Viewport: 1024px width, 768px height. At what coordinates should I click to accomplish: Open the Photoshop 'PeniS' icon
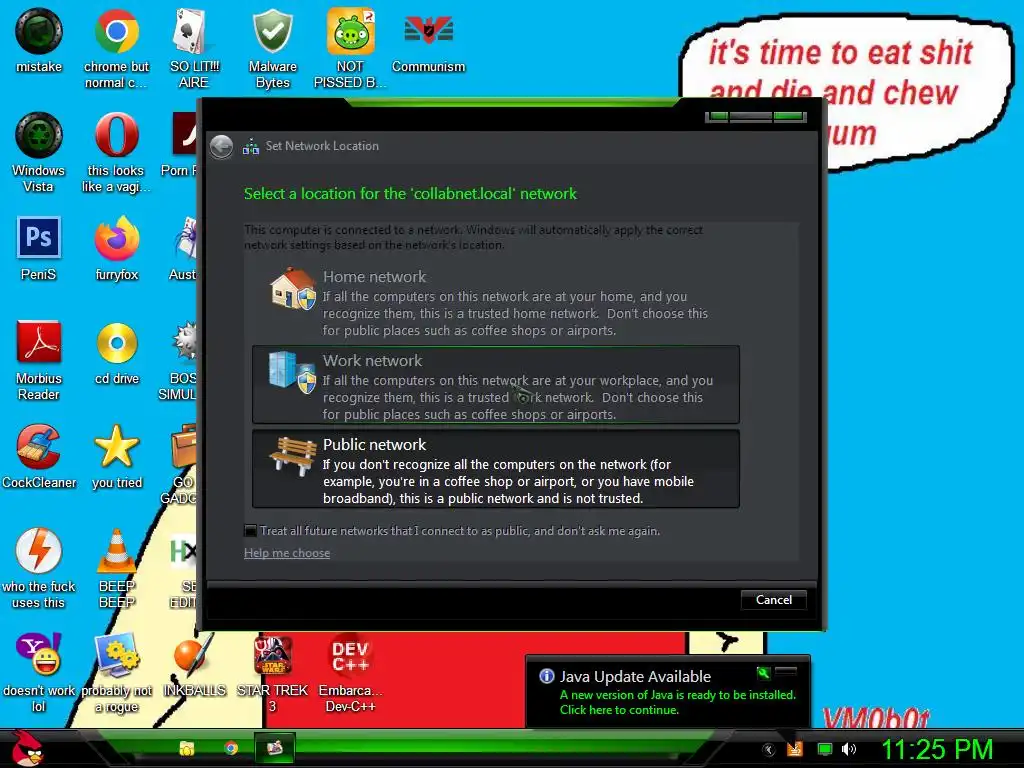tap(39, 249)
